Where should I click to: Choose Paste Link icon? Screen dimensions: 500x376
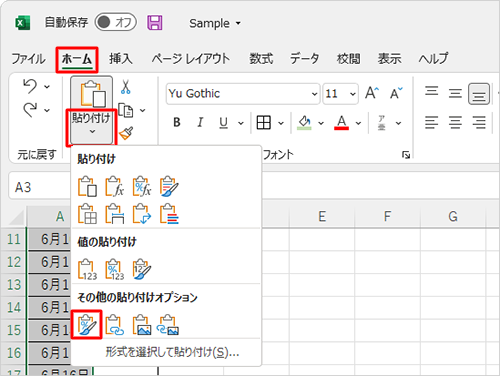(115, 325)
